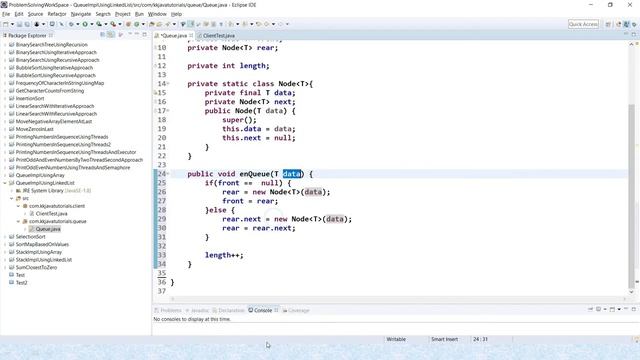Open the Project menu

click(122, 14)
